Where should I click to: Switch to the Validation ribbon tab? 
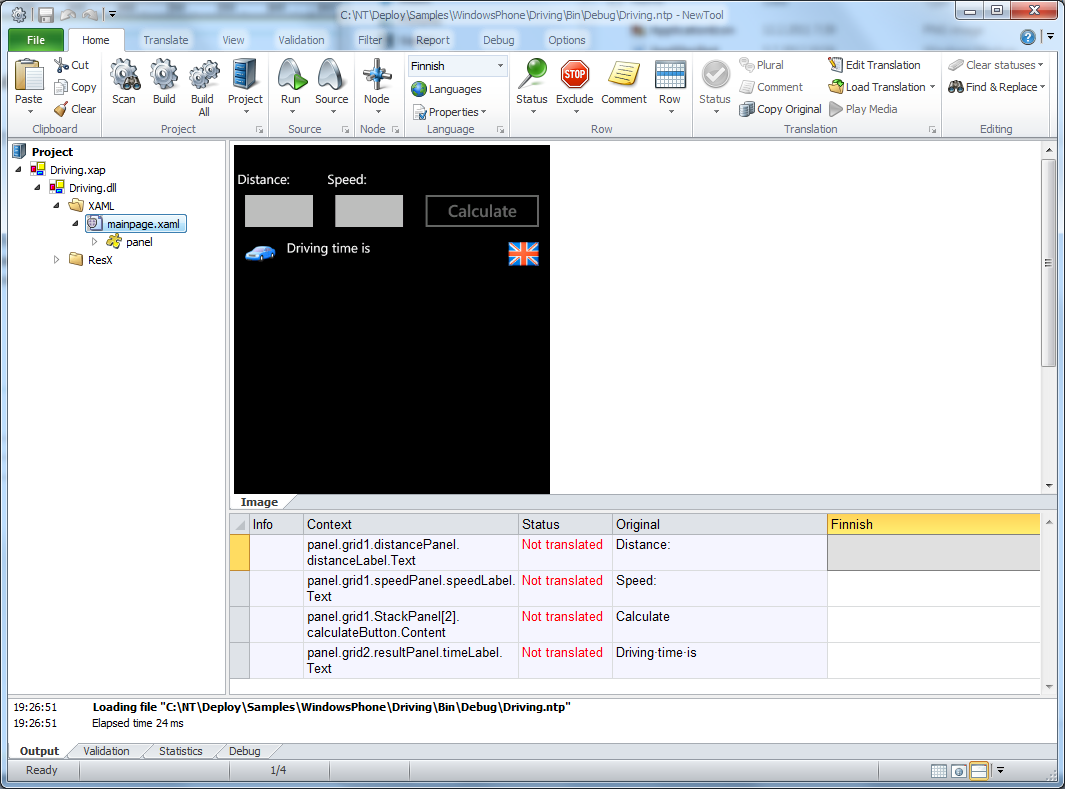tap(301, 40)
